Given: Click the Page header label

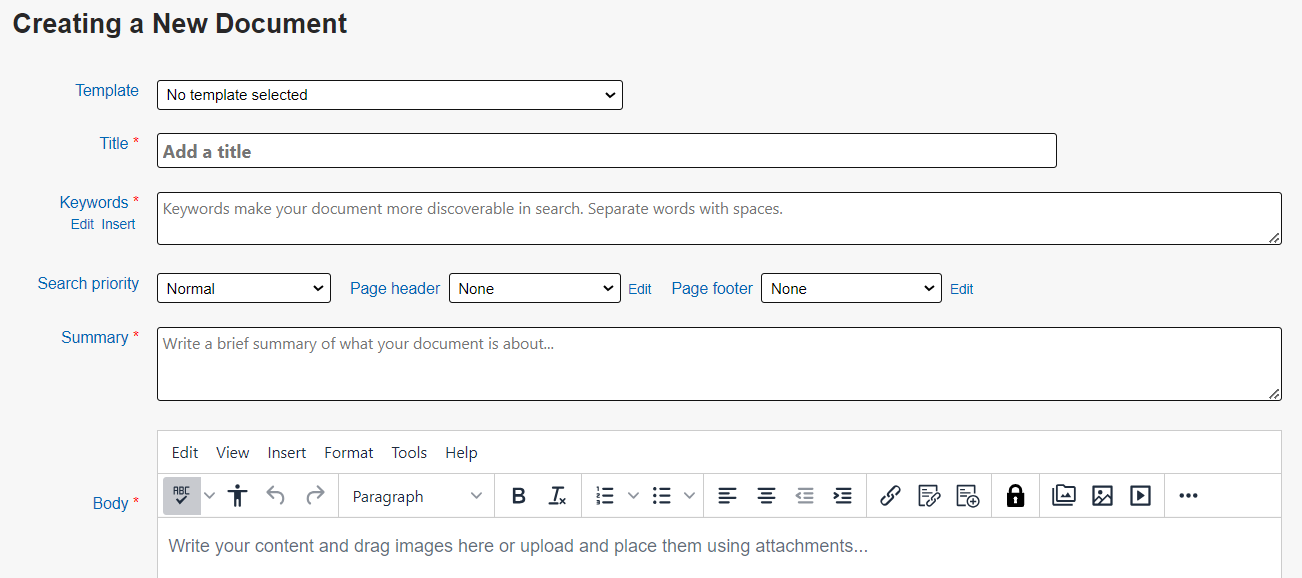Looking at the screenshot, I should pyautogui.click(x=395, y=288).
